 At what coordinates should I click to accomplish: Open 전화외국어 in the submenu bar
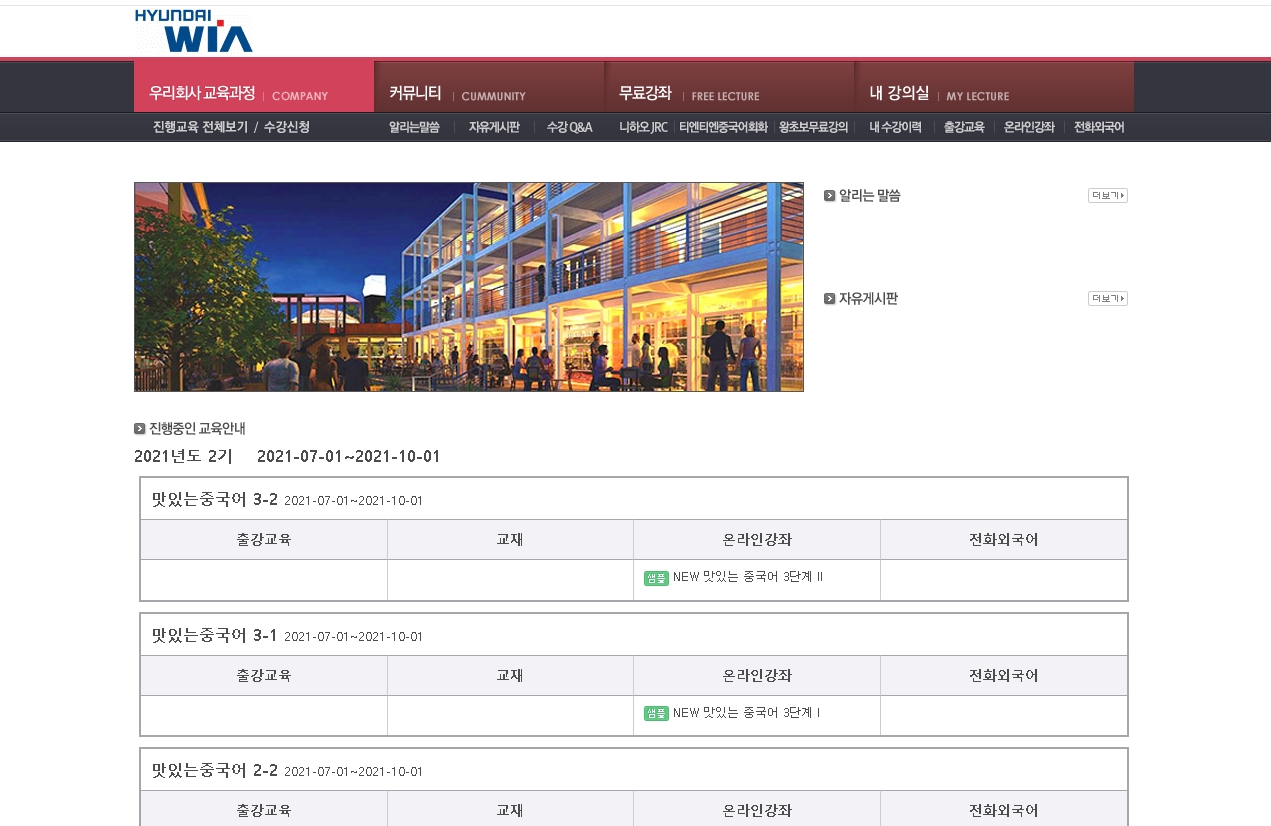pyautogui.click(x=1099, y=127)
